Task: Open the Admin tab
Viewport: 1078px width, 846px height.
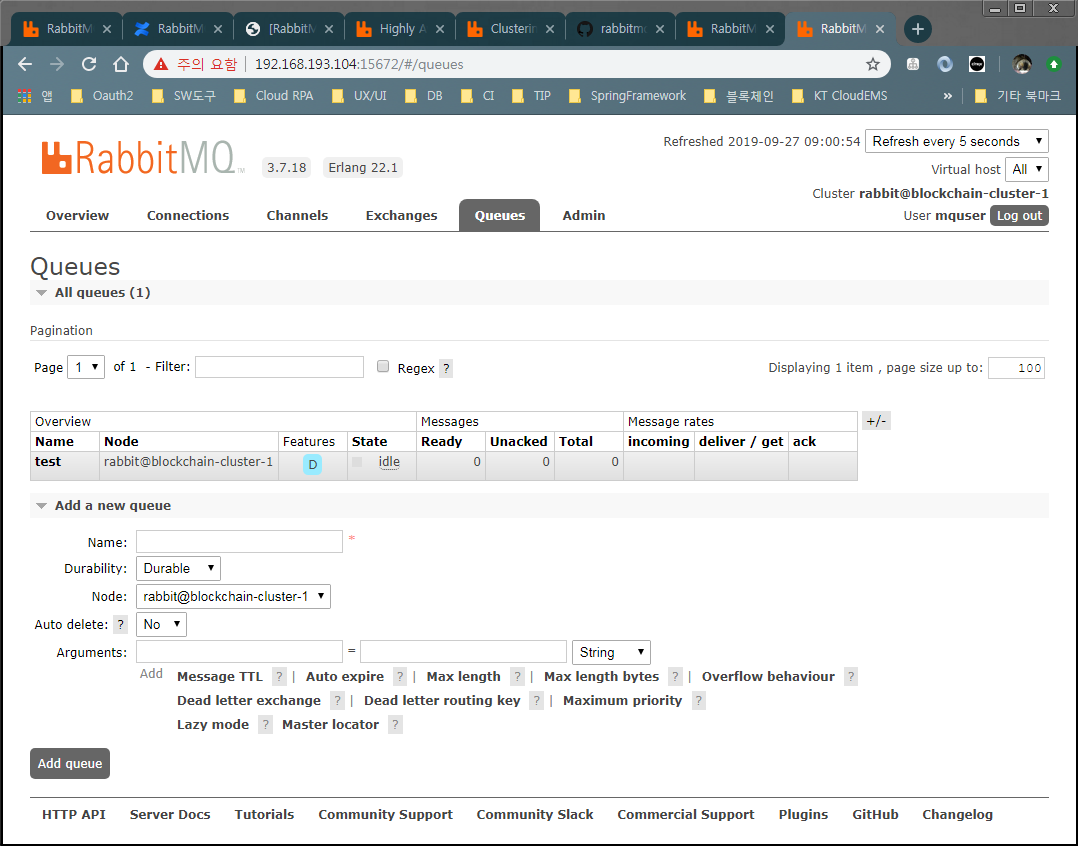Action: tap(584, 216)
